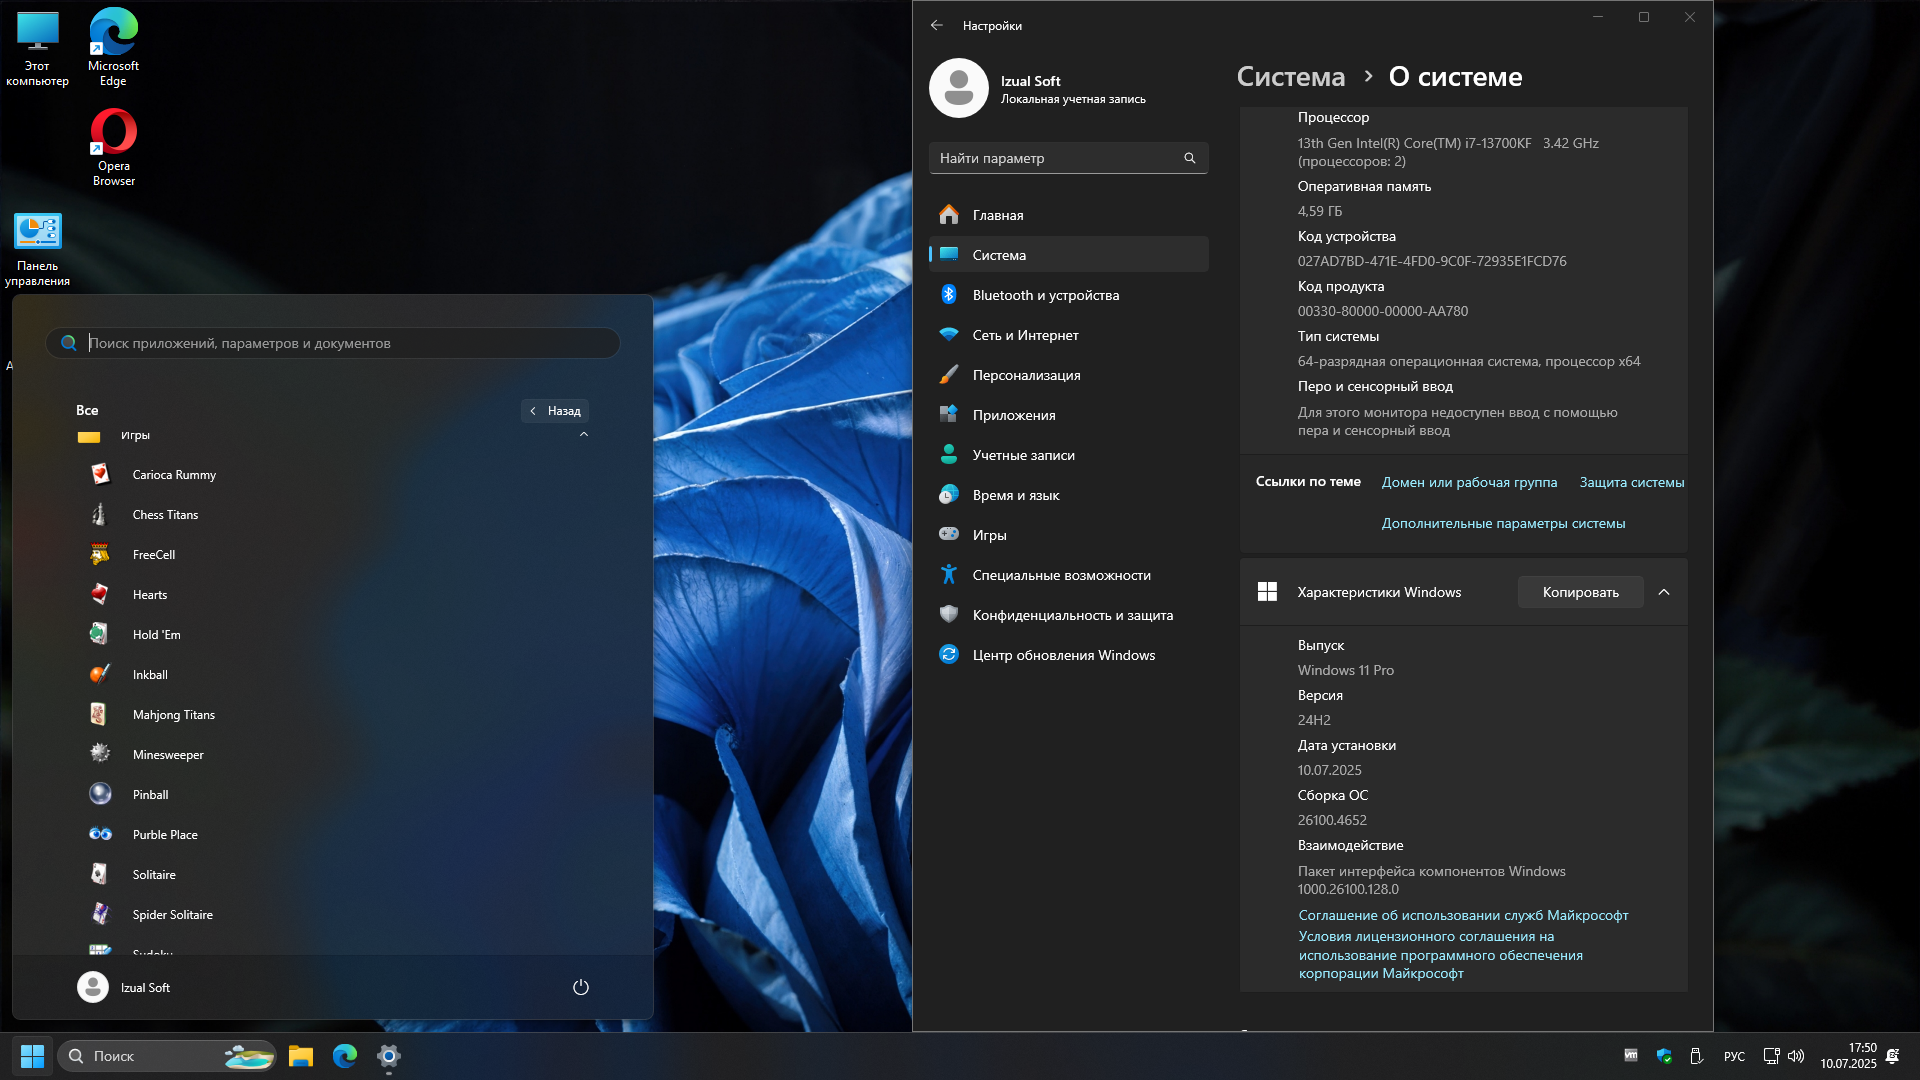Image resolution: width=1920 pixels, height=1080 pixels.
Task: Open Этот компьютер desktop icon
Action: pos(37,49)
